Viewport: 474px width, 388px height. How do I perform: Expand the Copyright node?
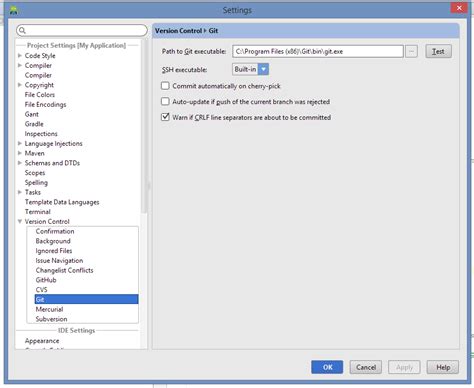point(20,85)
